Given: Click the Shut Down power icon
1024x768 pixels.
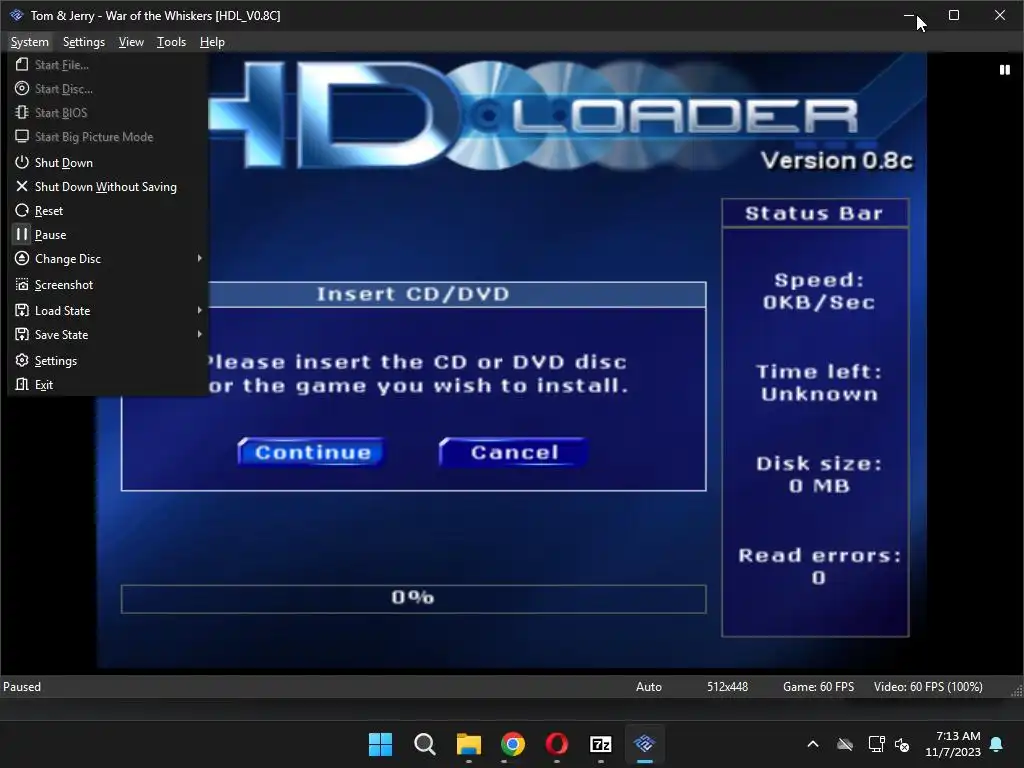Looking at the screenshot, I should (22, 162).
